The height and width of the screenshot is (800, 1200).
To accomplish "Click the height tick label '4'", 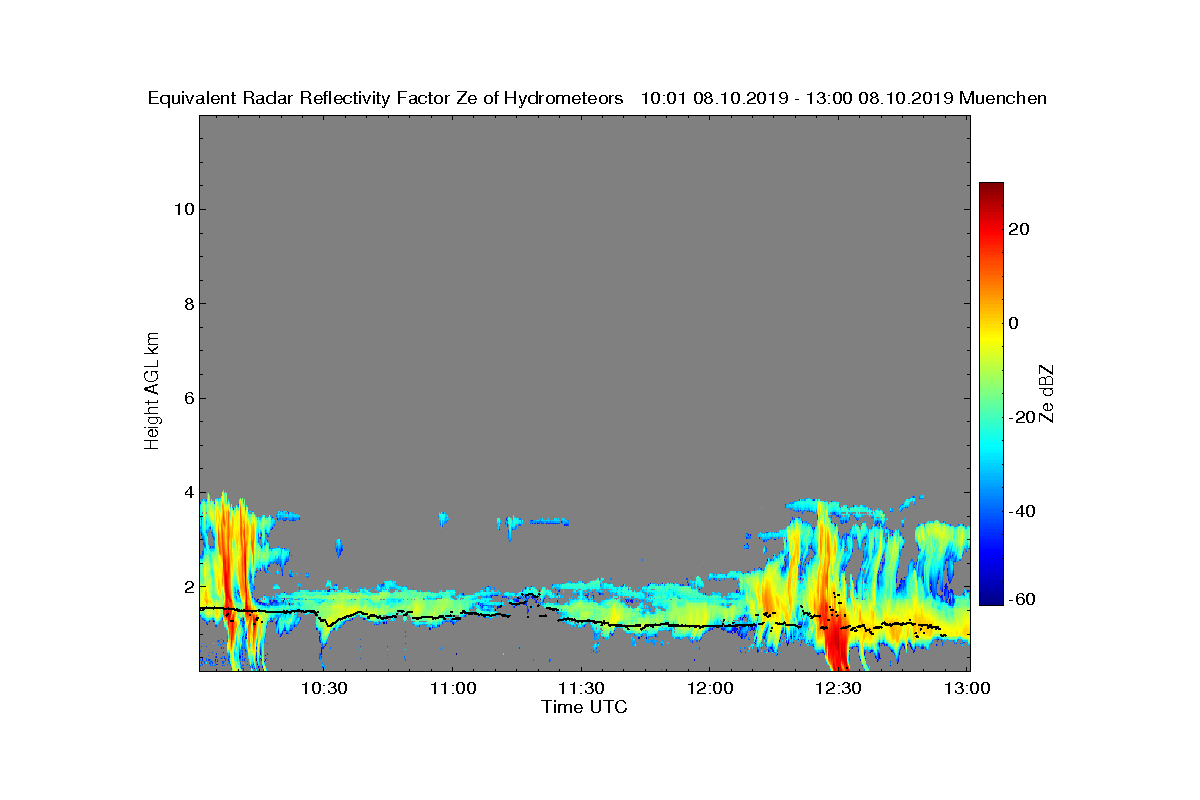I will [x=187, y=493].
